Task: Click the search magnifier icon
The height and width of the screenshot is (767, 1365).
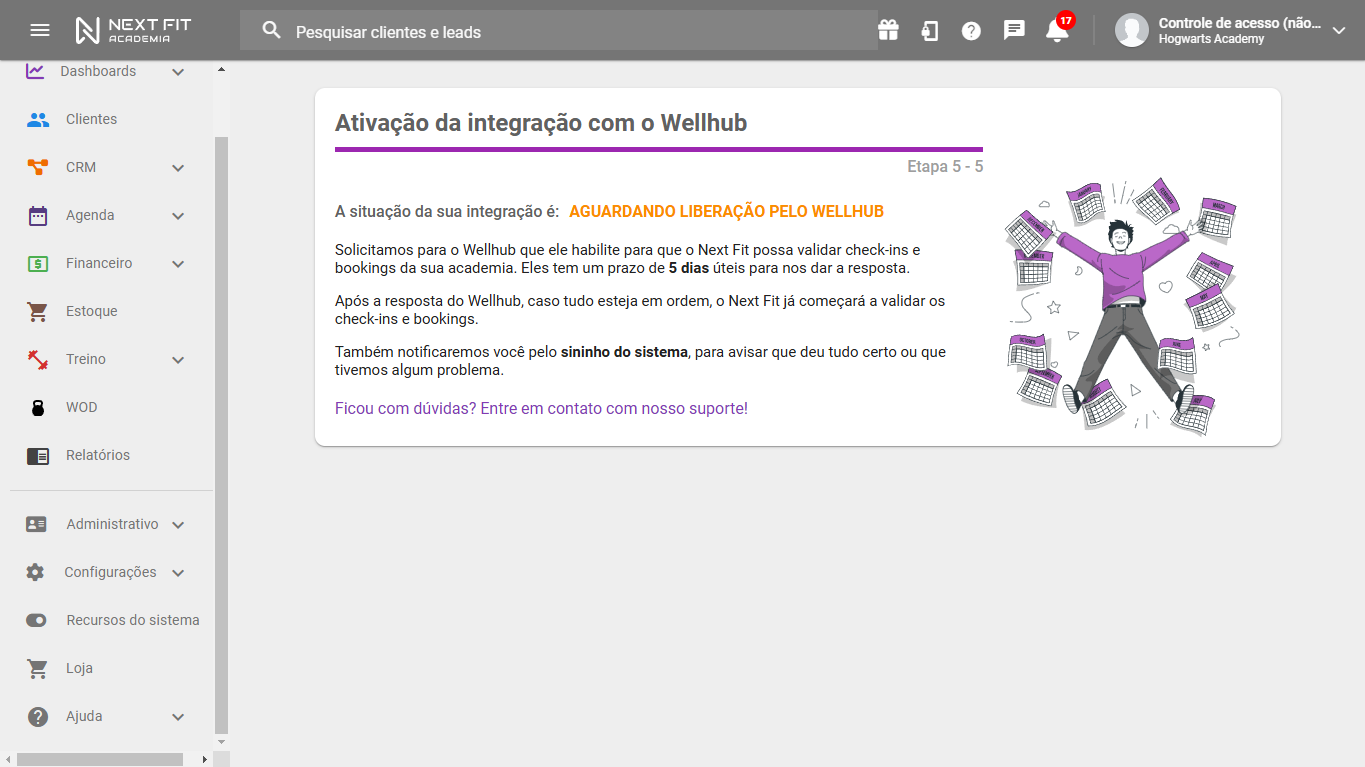Action: [x=272, y=30]
